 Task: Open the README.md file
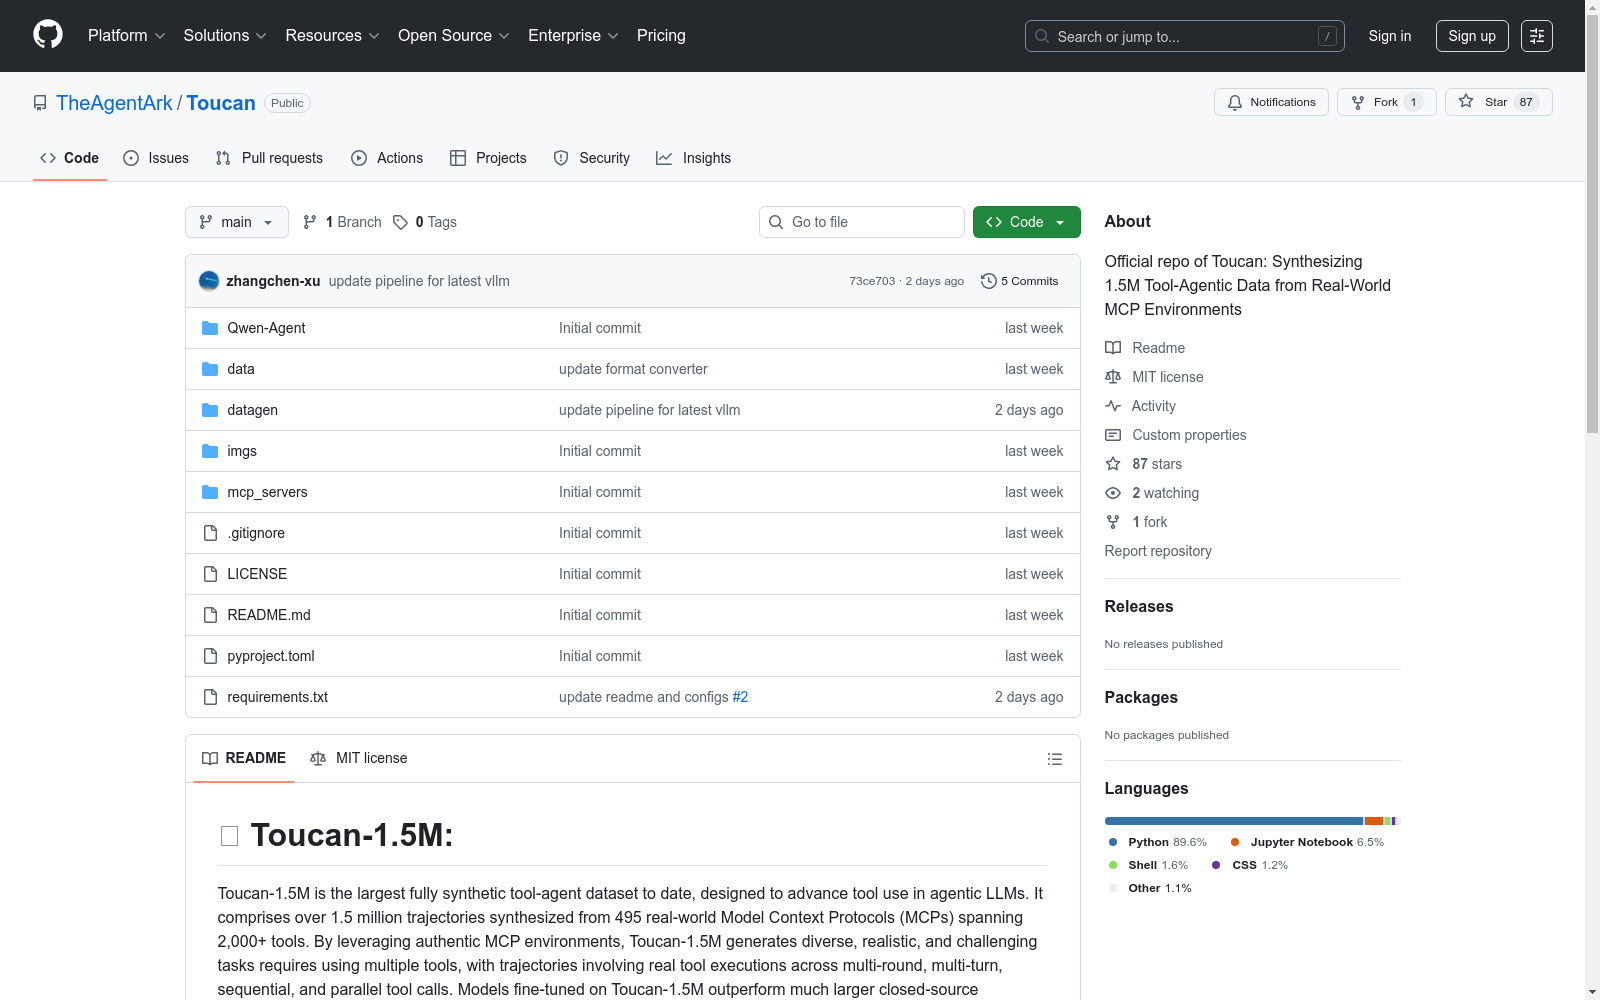click(269, 615)
